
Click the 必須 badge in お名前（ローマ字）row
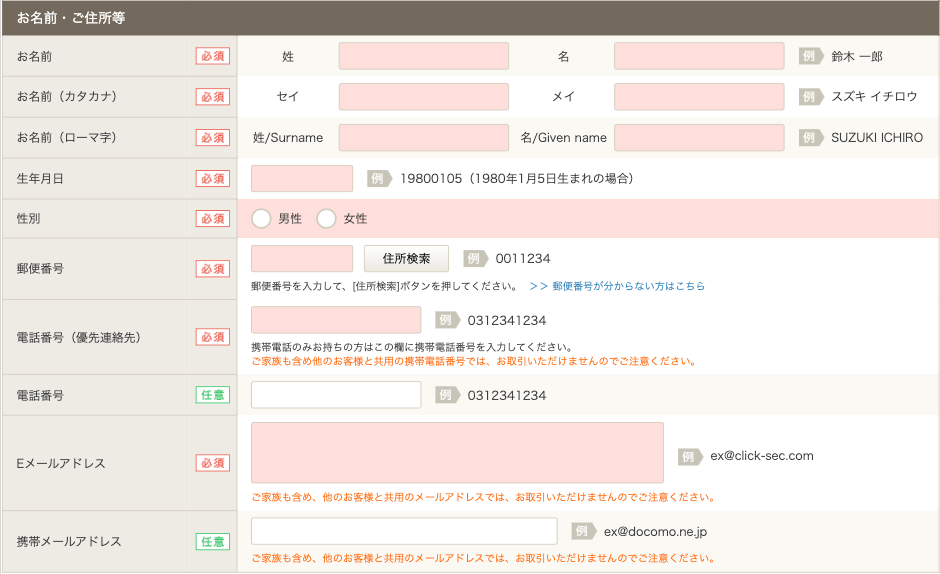point(213,137)
